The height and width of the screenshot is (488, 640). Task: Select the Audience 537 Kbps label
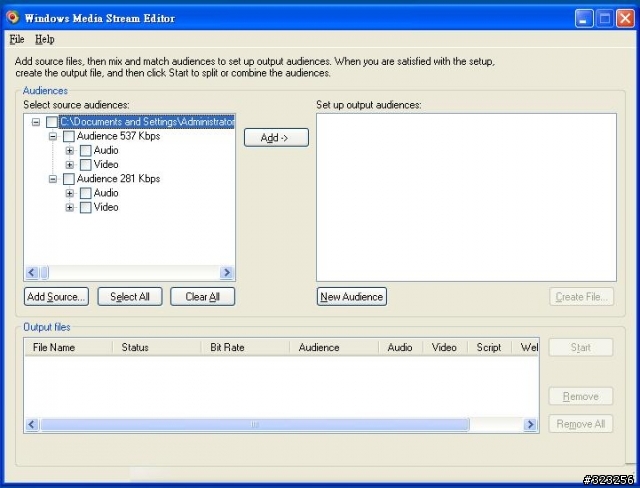coord(118,136)
